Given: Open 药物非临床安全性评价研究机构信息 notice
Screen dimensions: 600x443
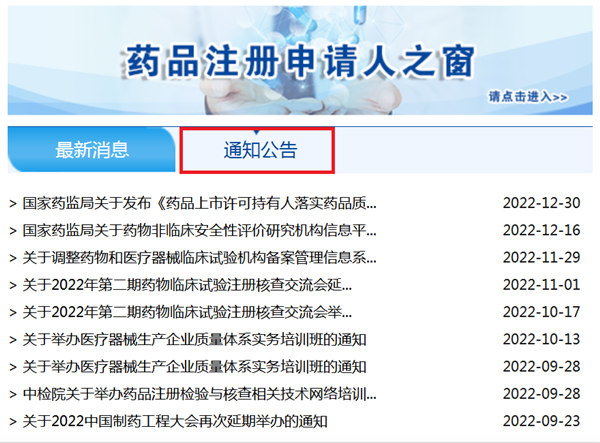Looking at the screenshot, I should pyautogui.click(x=200, y=230).
